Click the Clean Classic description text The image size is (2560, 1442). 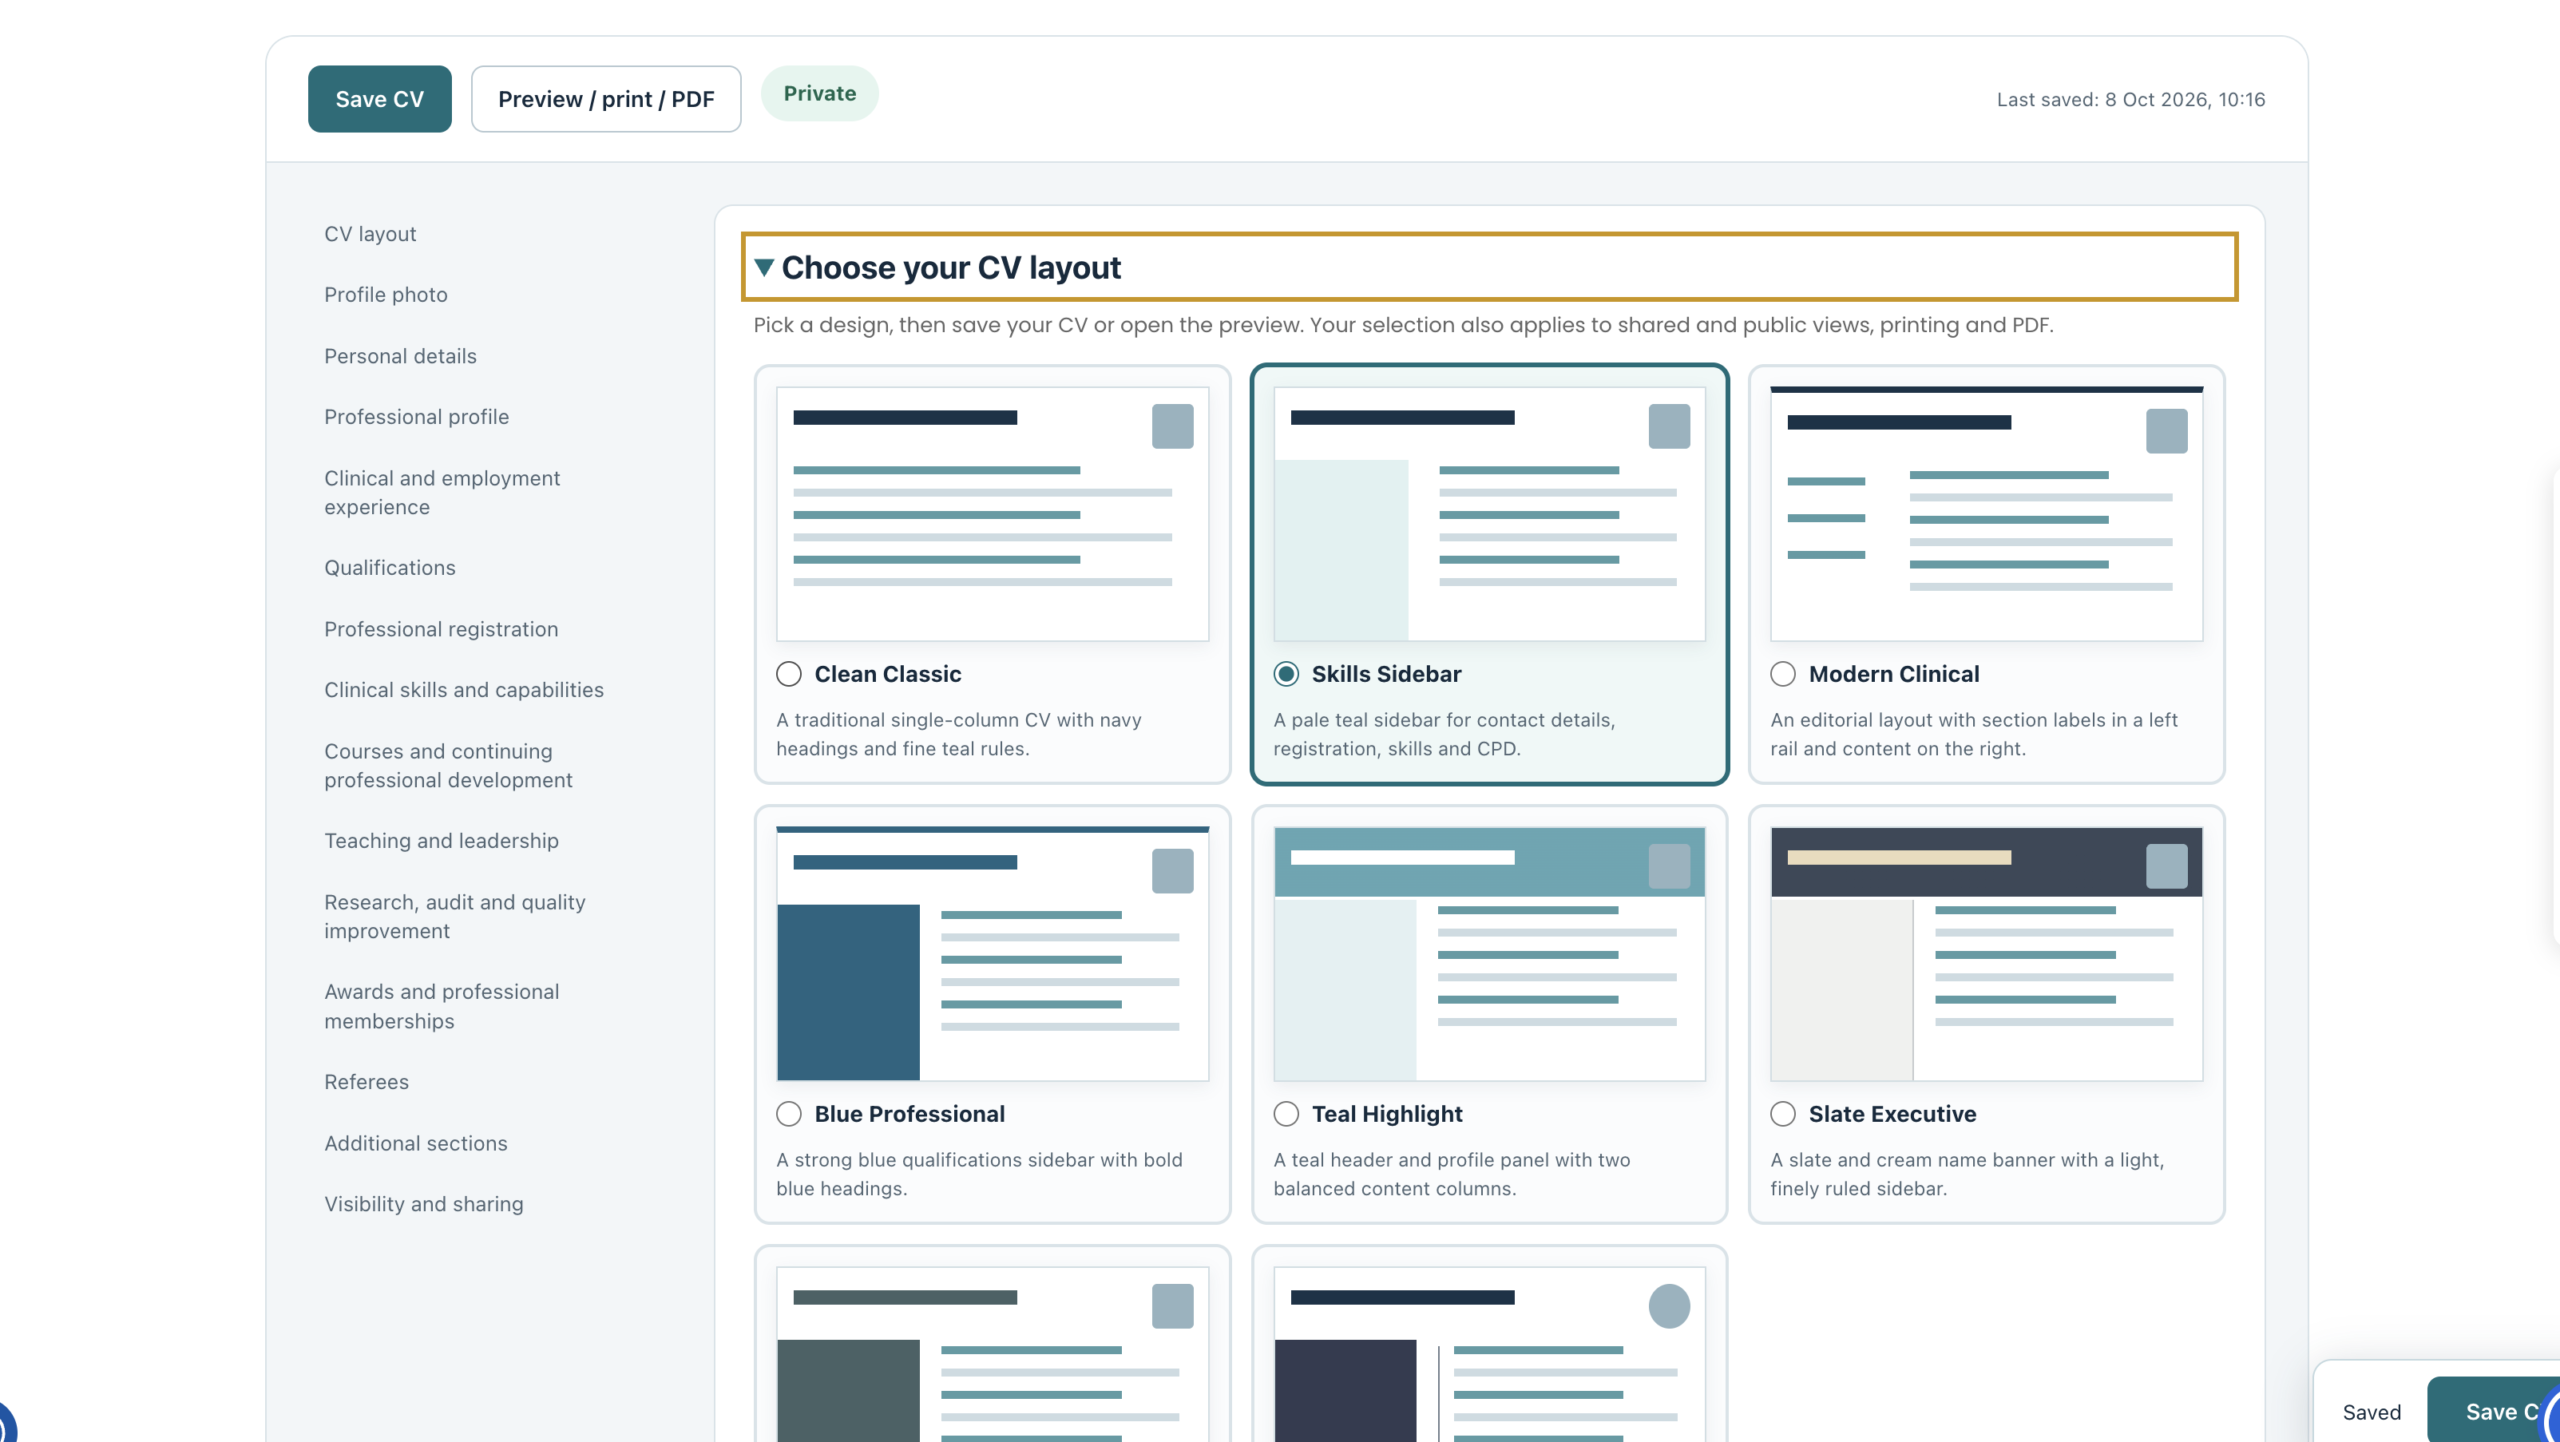tap(959, 734)
